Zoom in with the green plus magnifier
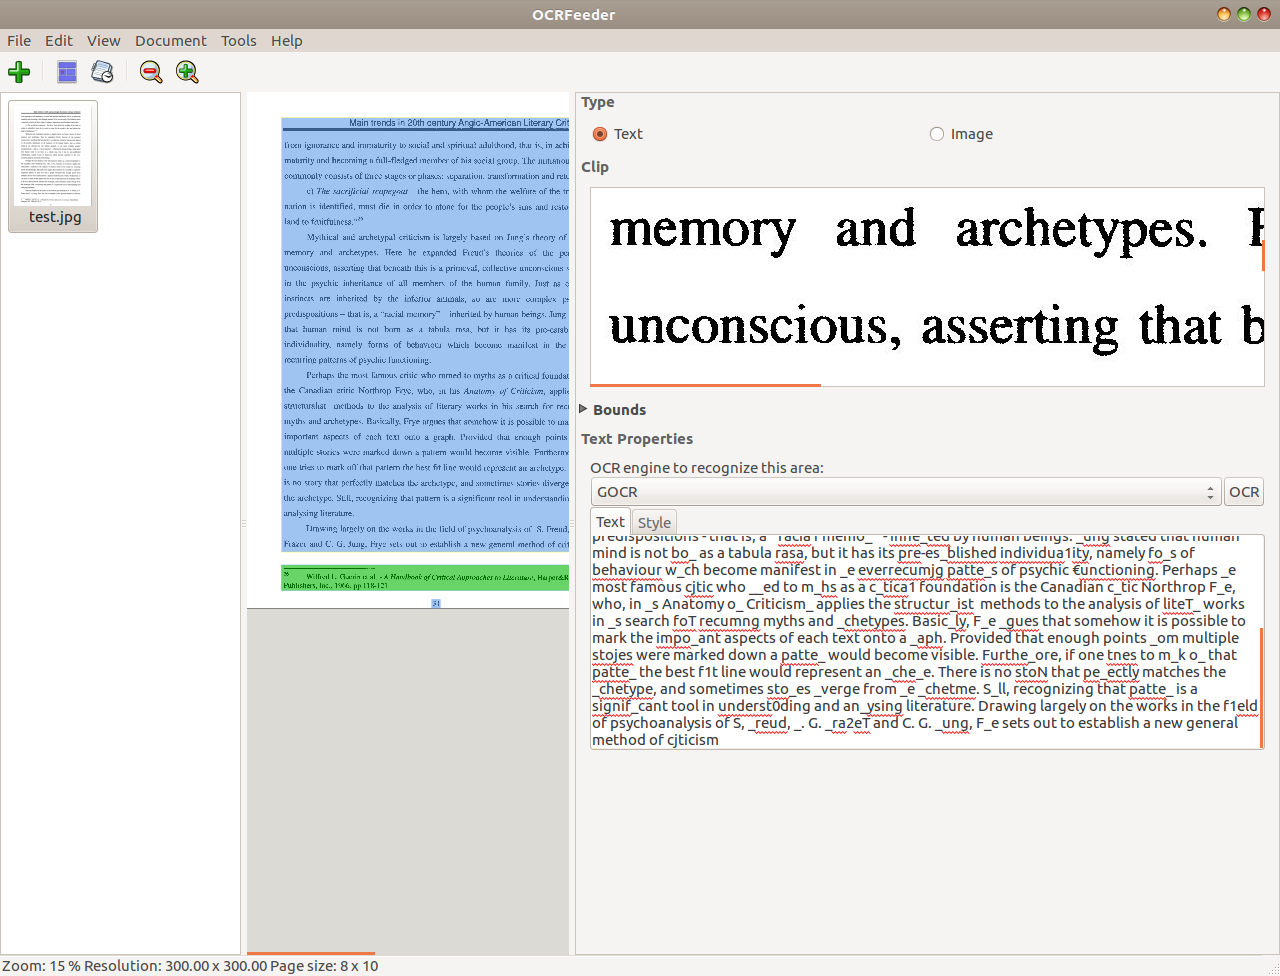Viewport: 1280px width, 976px height. (187, 72)
